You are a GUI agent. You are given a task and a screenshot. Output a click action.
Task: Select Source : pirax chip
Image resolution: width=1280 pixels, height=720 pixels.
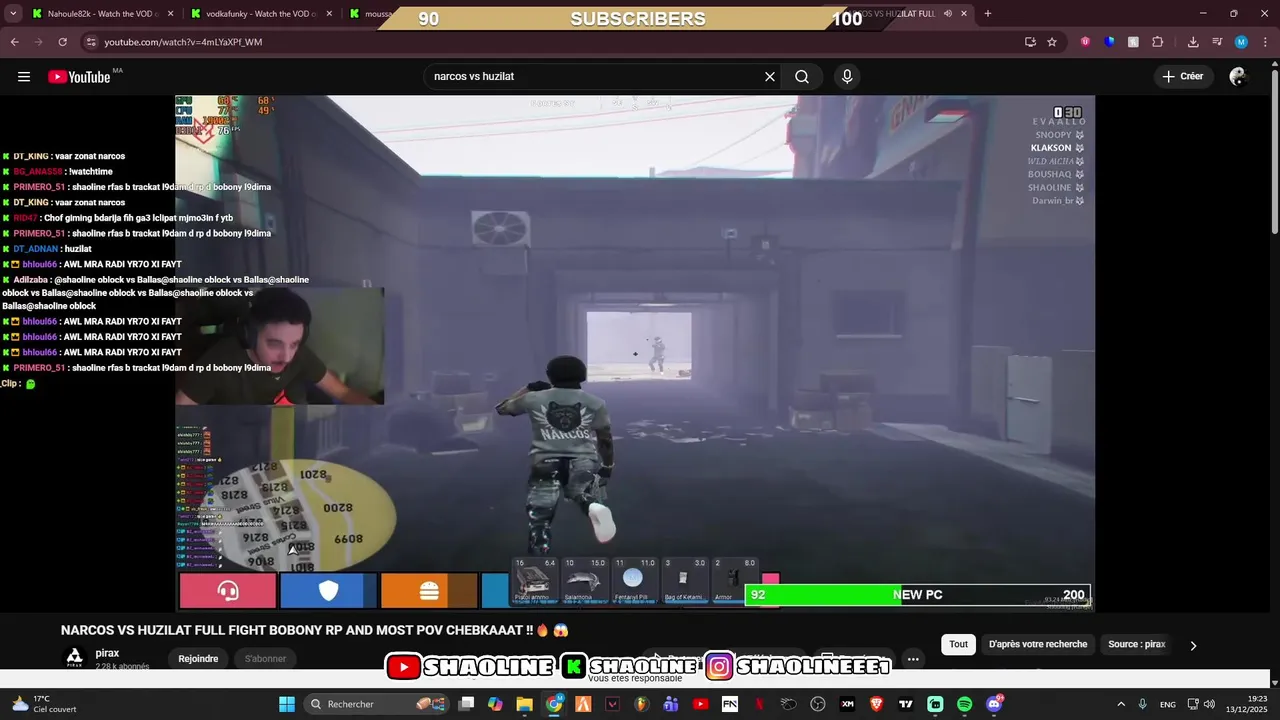click(x=1137, y=644)
